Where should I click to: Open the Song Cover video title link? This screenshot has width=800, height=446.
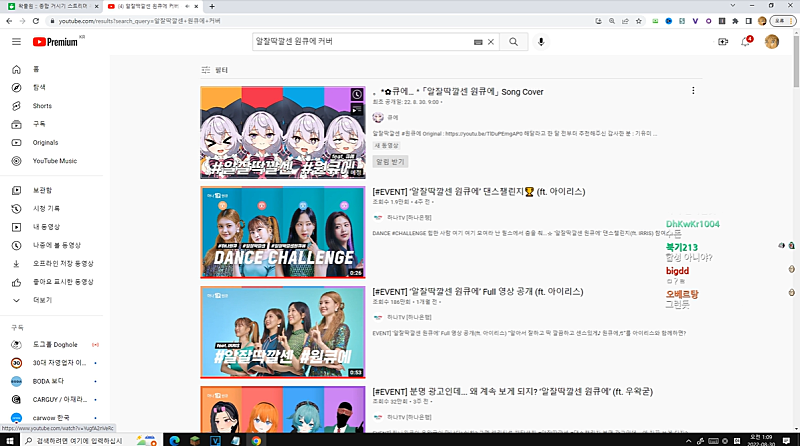[x=460, y=92]
